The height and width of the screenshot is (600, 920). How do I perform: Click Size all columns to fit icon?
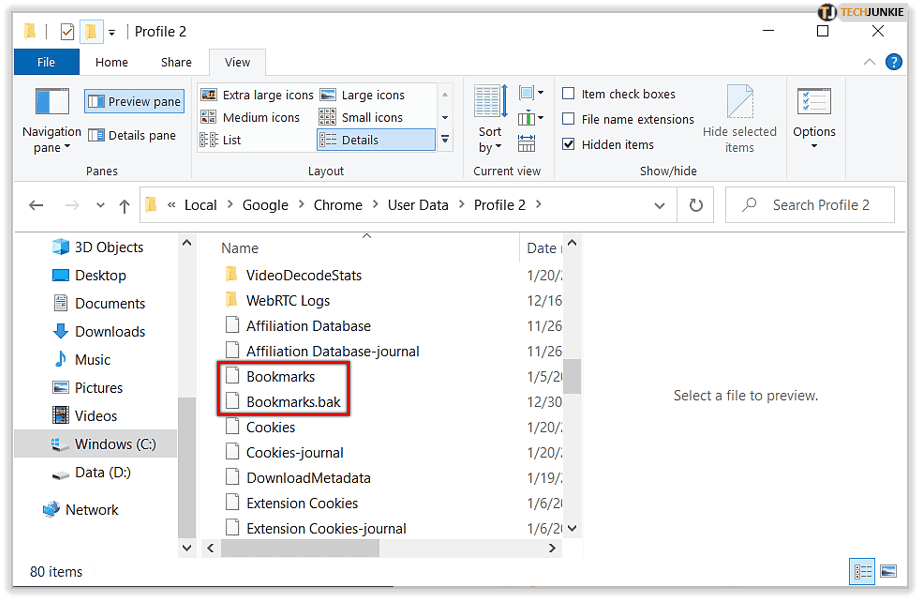pyautogui.click(x=526, y=143)
